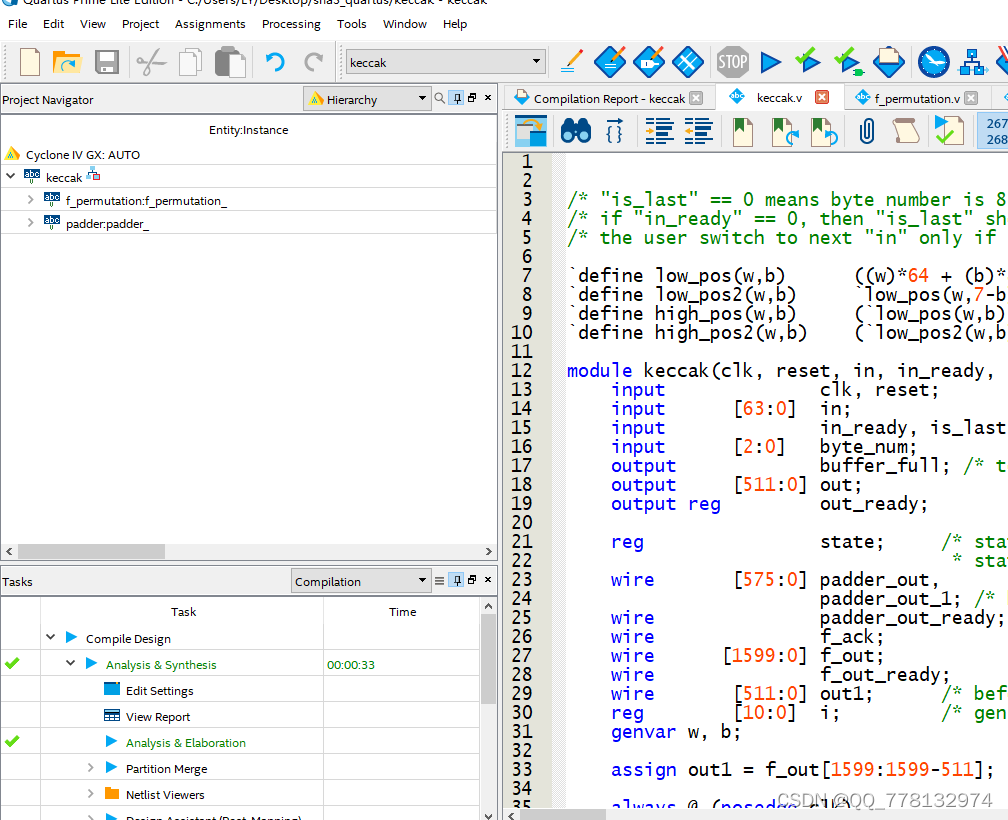Stop processing with the STOP button

click(x=732, y=62)
